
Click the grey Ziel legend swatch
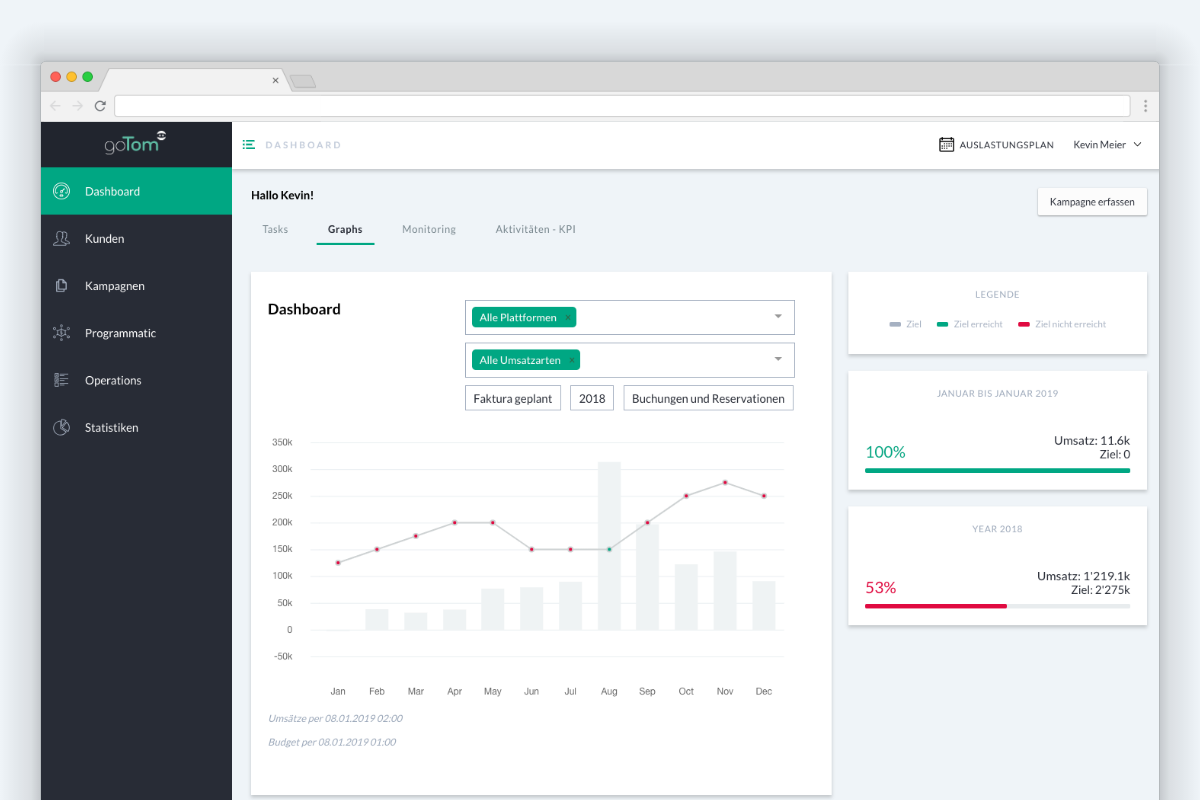(895, 324)
